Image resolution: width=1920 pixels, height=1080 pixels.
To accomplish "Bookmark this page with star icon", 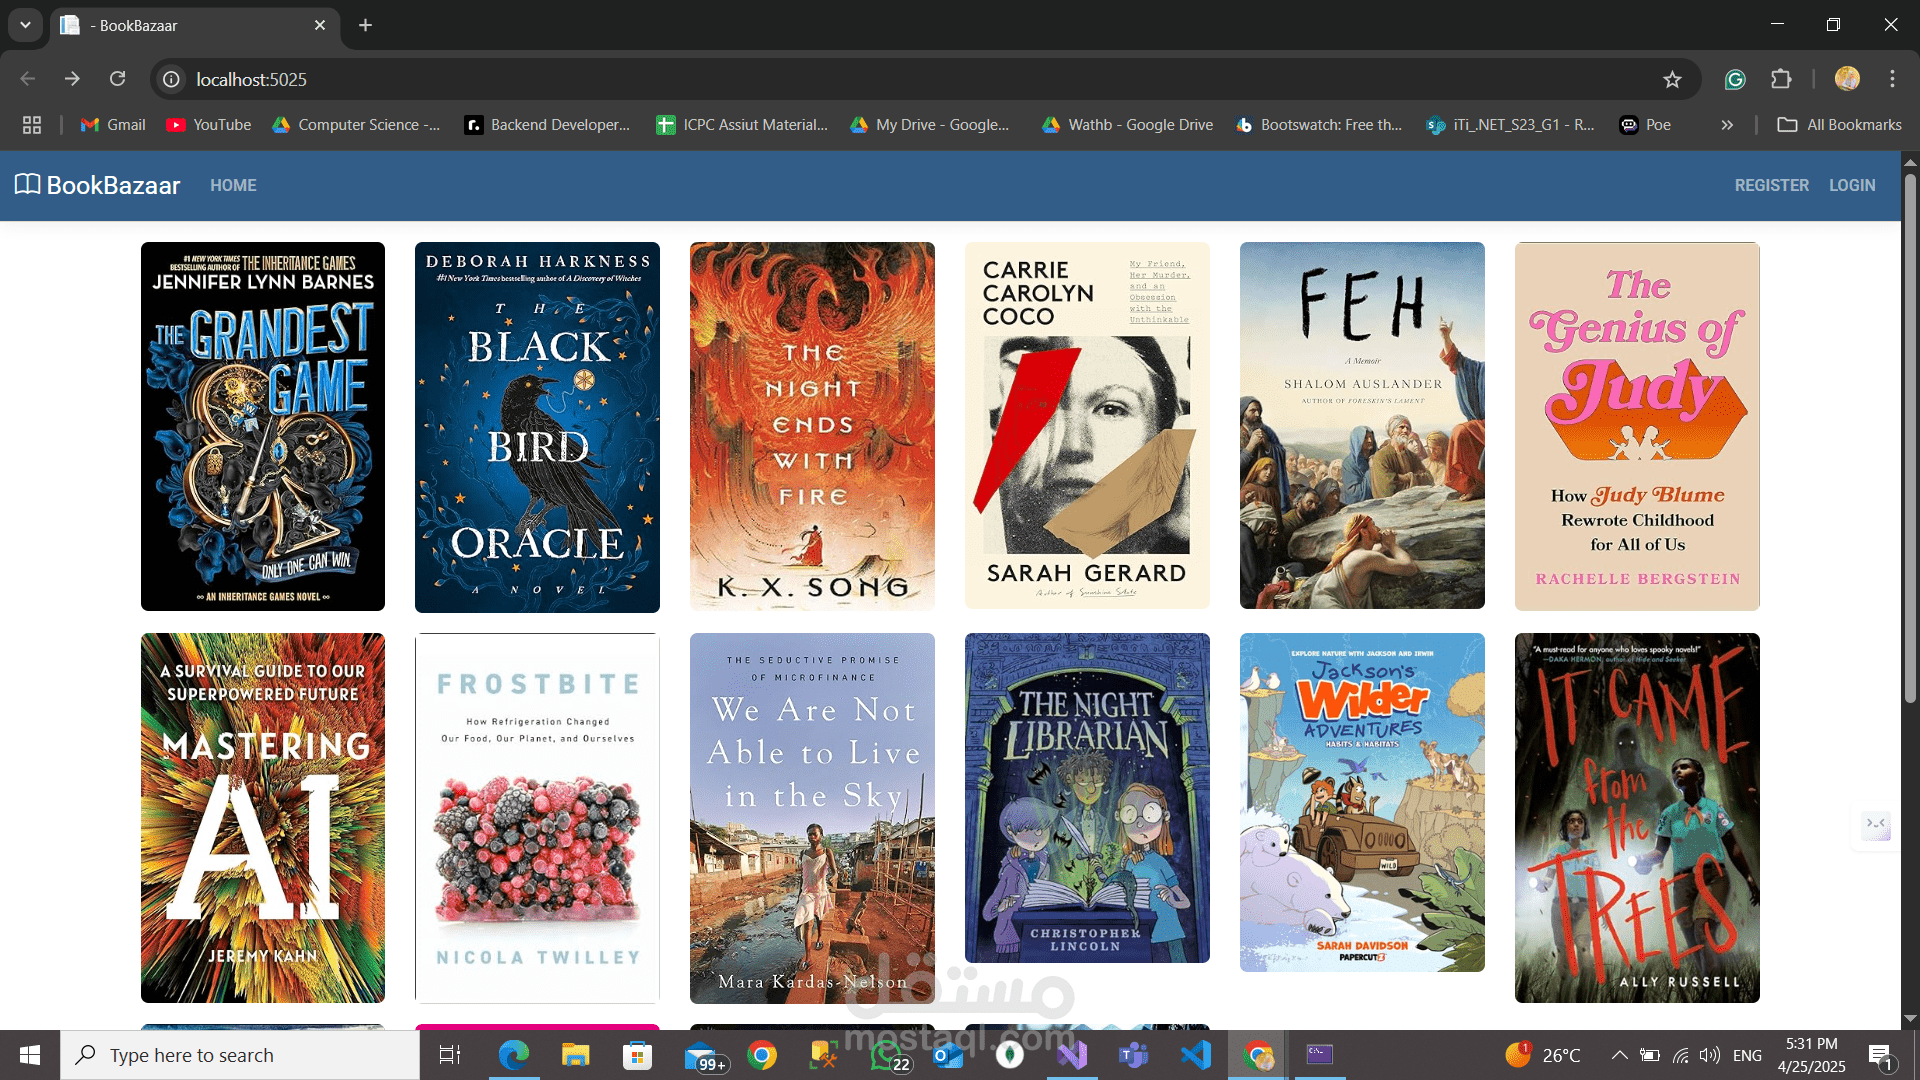I will point(1672,79).
